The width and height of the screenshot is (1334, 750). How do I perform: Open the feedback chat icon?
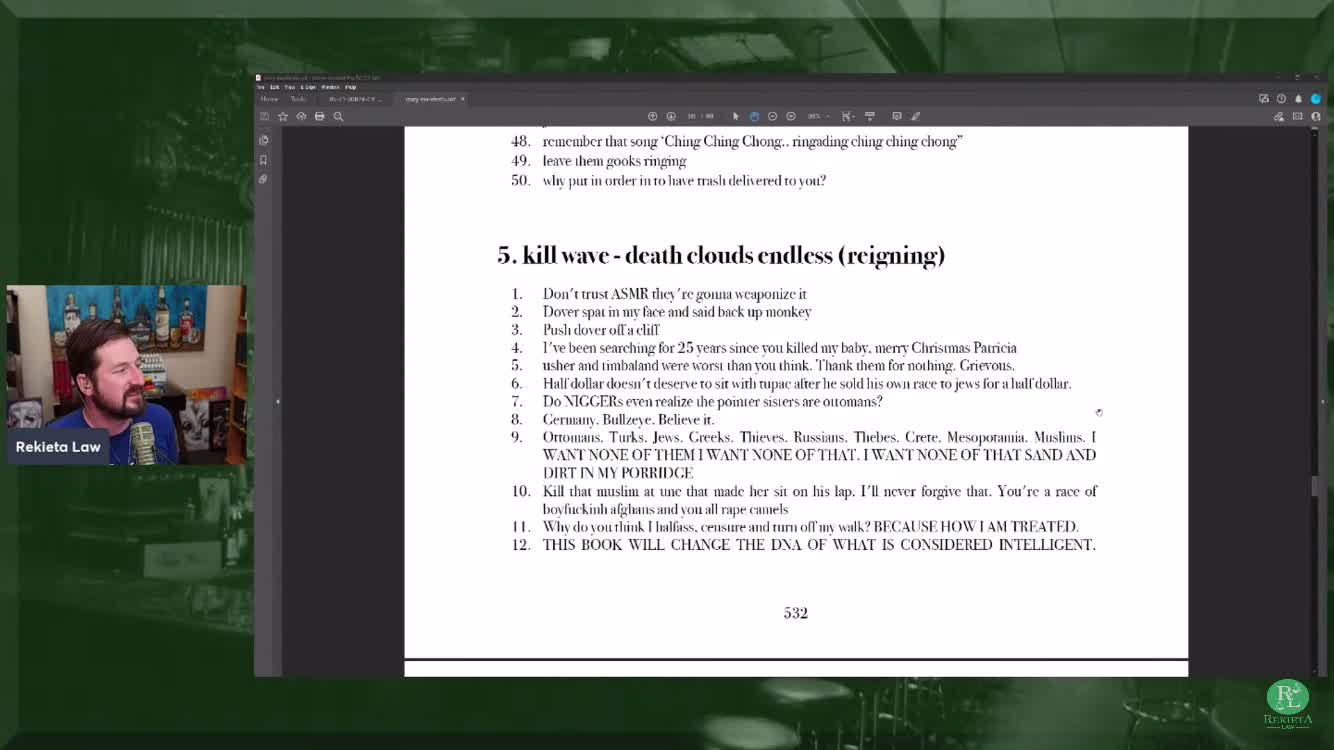(x=1264, y=99)
